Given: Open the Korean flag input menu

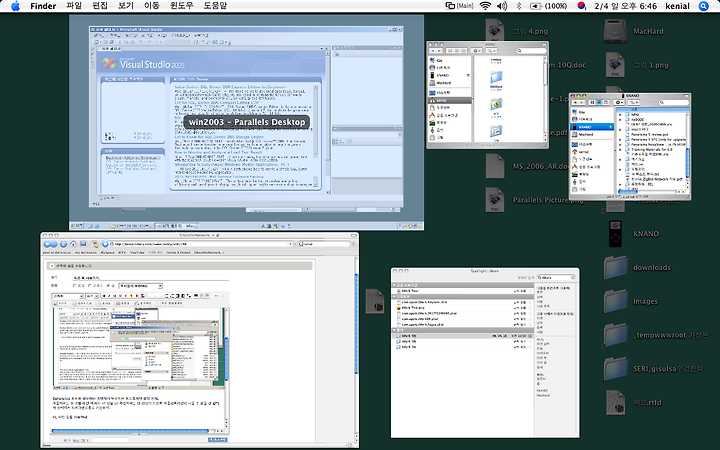Looking at the screenshot, I should pos(581,6).
